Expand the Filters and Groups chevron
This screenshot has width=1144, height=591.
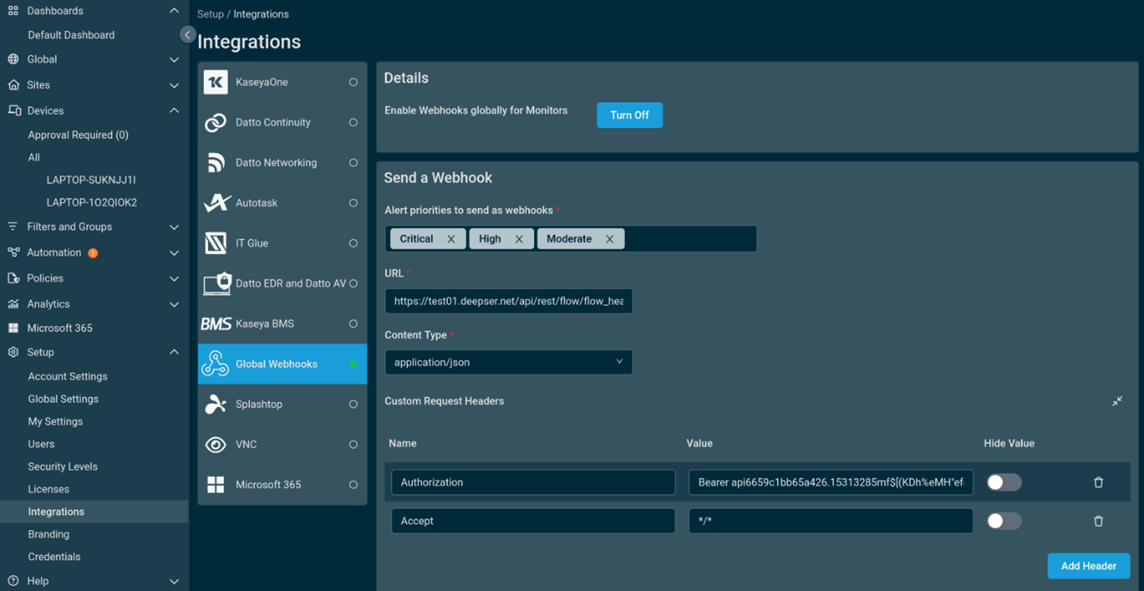174,227
